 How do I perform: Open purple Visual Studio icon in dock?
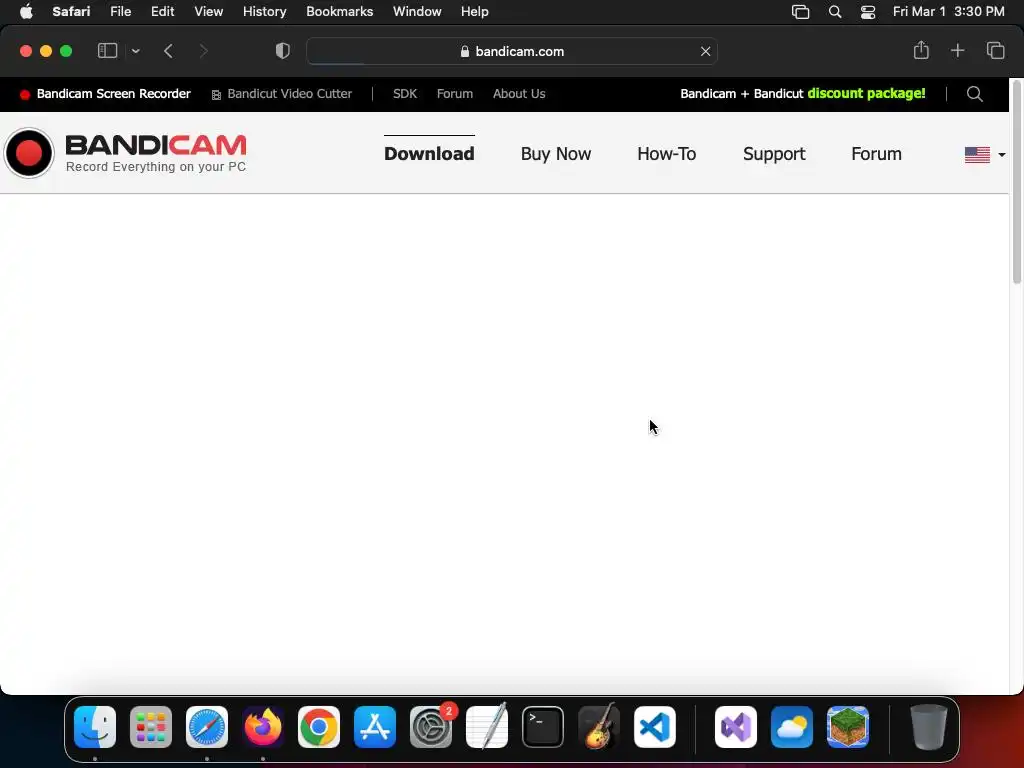736,727
